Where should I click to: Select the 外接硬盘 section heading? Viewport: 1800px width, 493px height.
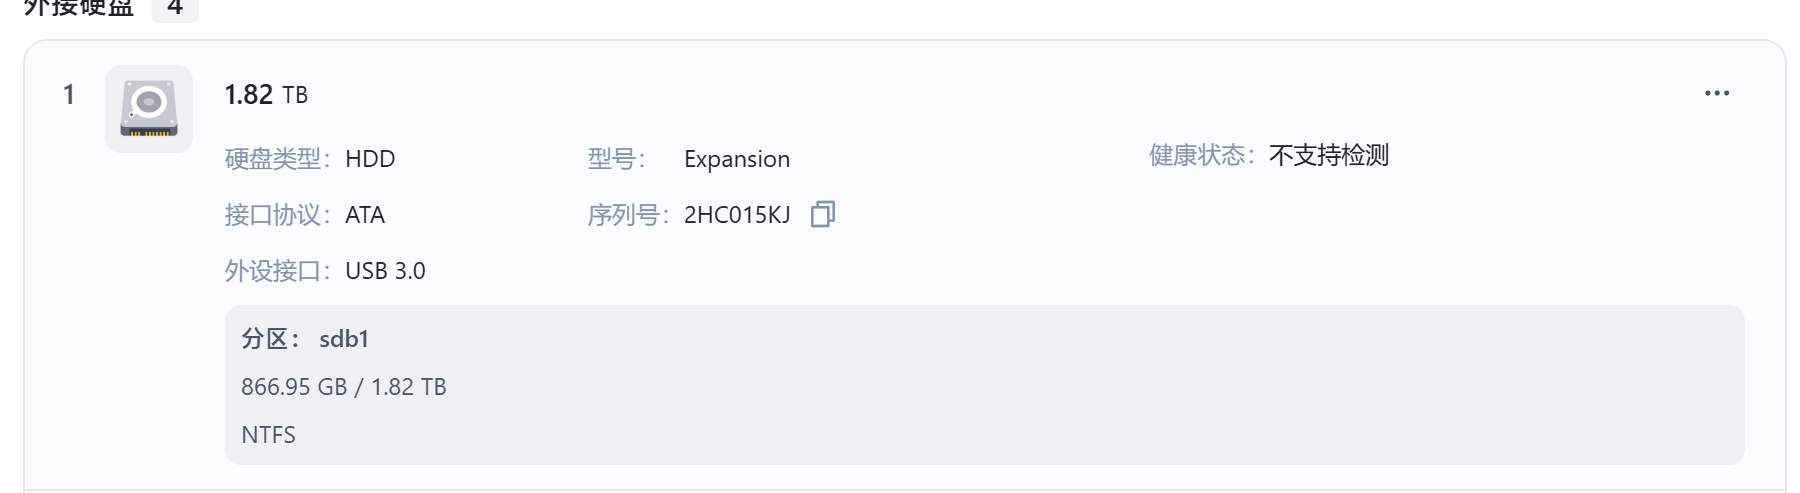(x=79, y=8)
